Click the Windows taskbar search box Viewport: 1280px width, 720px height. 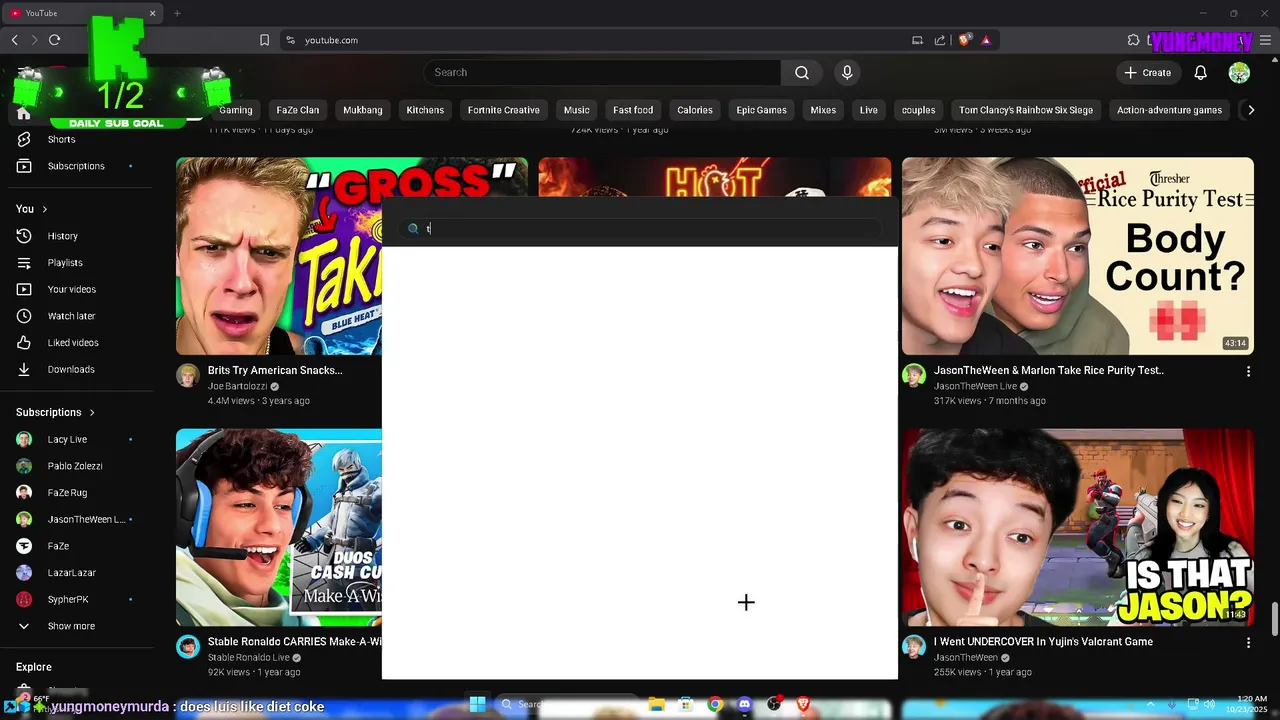(x=568, y=704)
